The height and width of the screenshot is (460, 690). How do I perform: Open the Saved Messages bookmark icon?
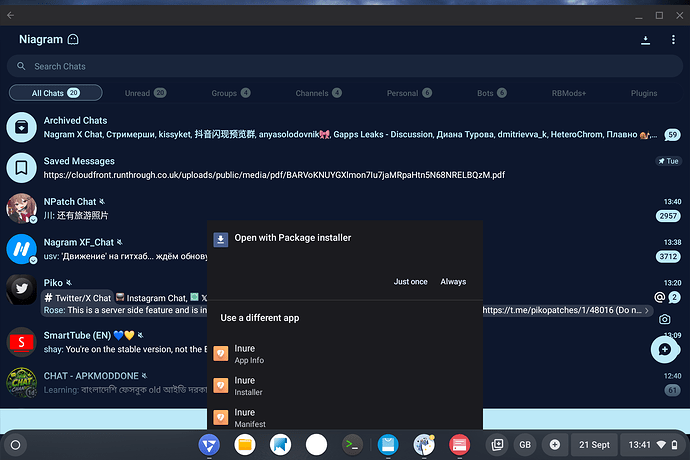coord(21,168)
